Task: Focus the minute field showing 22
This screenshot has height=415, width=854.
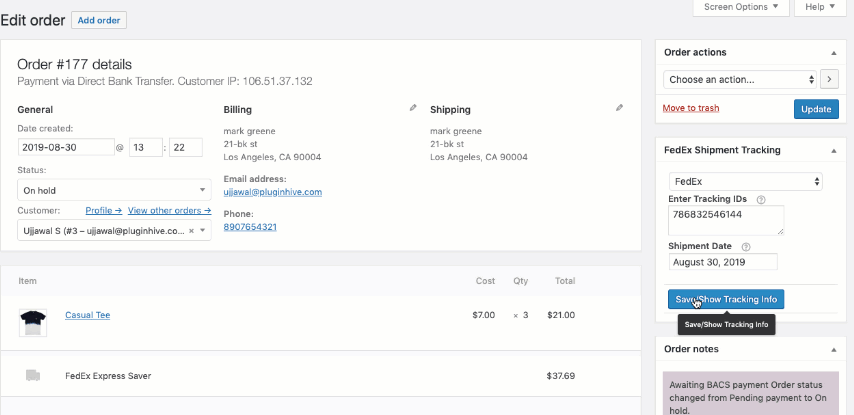Action: (x=186, y=147)
